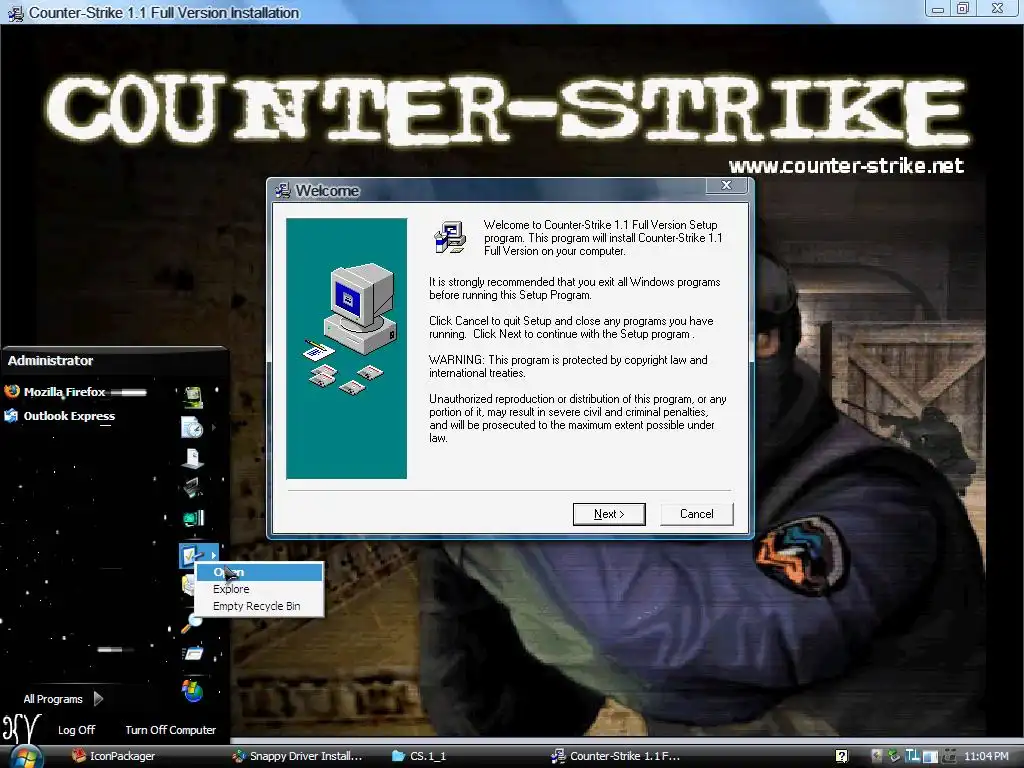The height and width of the screenshot is (768, 1024).
Task: Click the white window tray icon
Action: click(x=930, y=756)
